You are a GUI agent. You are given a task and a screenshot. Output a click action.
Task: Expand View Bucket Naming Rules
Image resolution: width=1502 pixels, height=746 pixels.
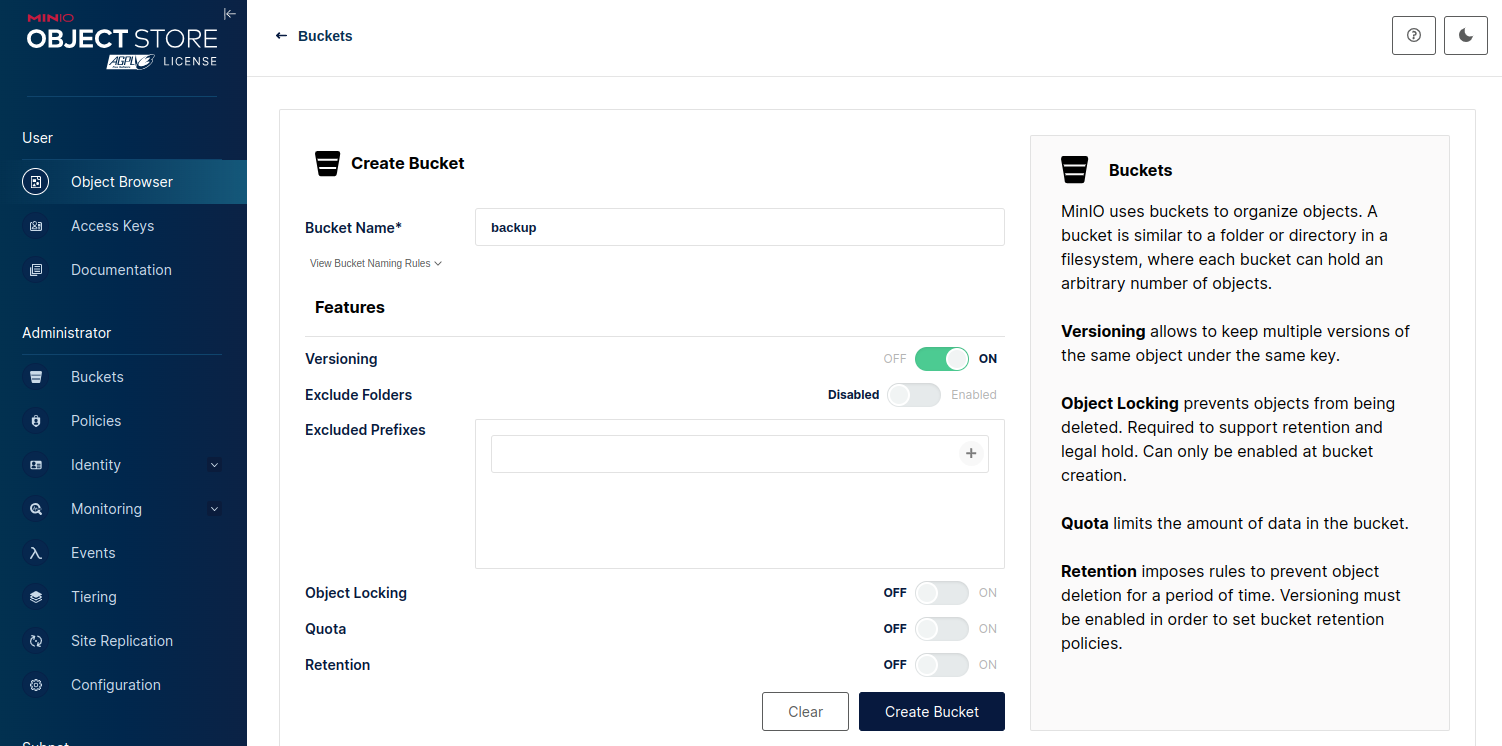point(376,264)
